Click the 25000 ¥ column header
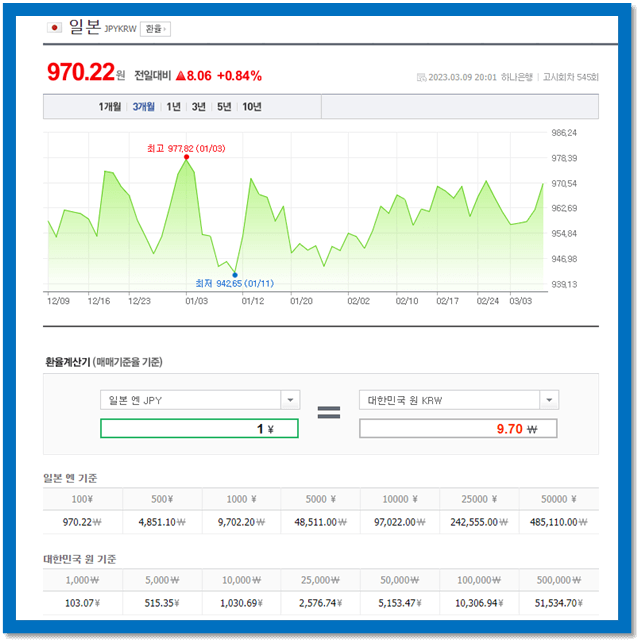 [479, 499]
